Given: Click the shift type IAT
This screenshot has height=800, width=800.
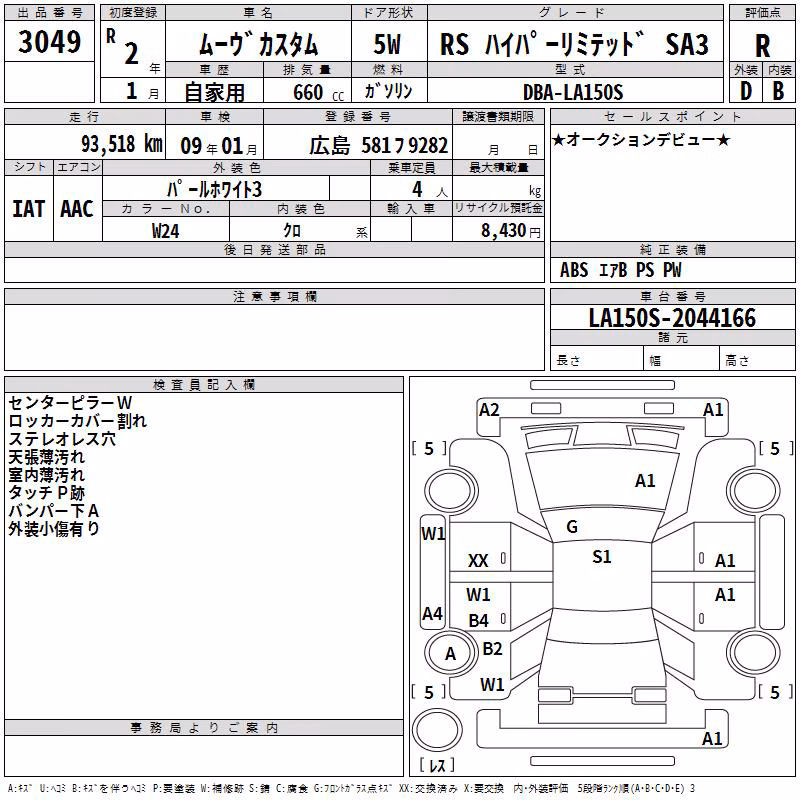Looking at the screenshot, I should tap(29, 209).
